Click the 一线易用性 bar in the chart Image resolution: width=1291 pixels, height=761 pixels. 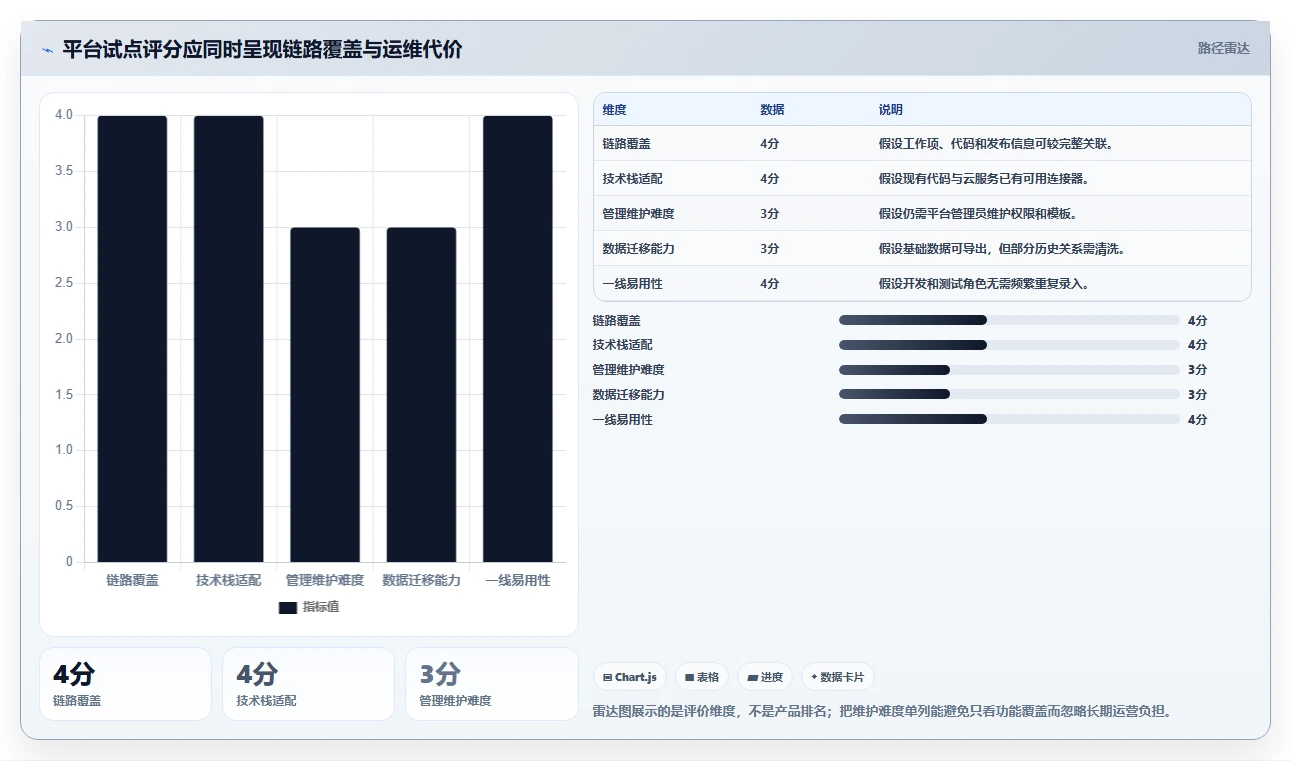coord(518,339)
